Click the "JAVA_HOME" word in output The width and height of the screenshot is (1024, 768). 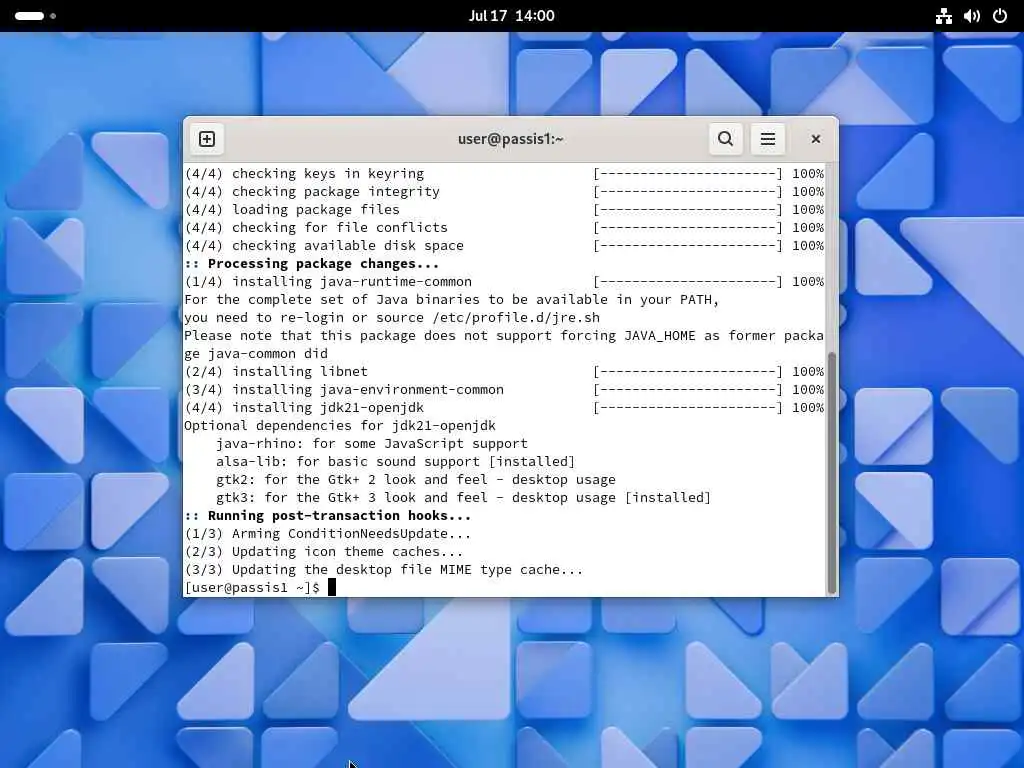pos(660,336)
